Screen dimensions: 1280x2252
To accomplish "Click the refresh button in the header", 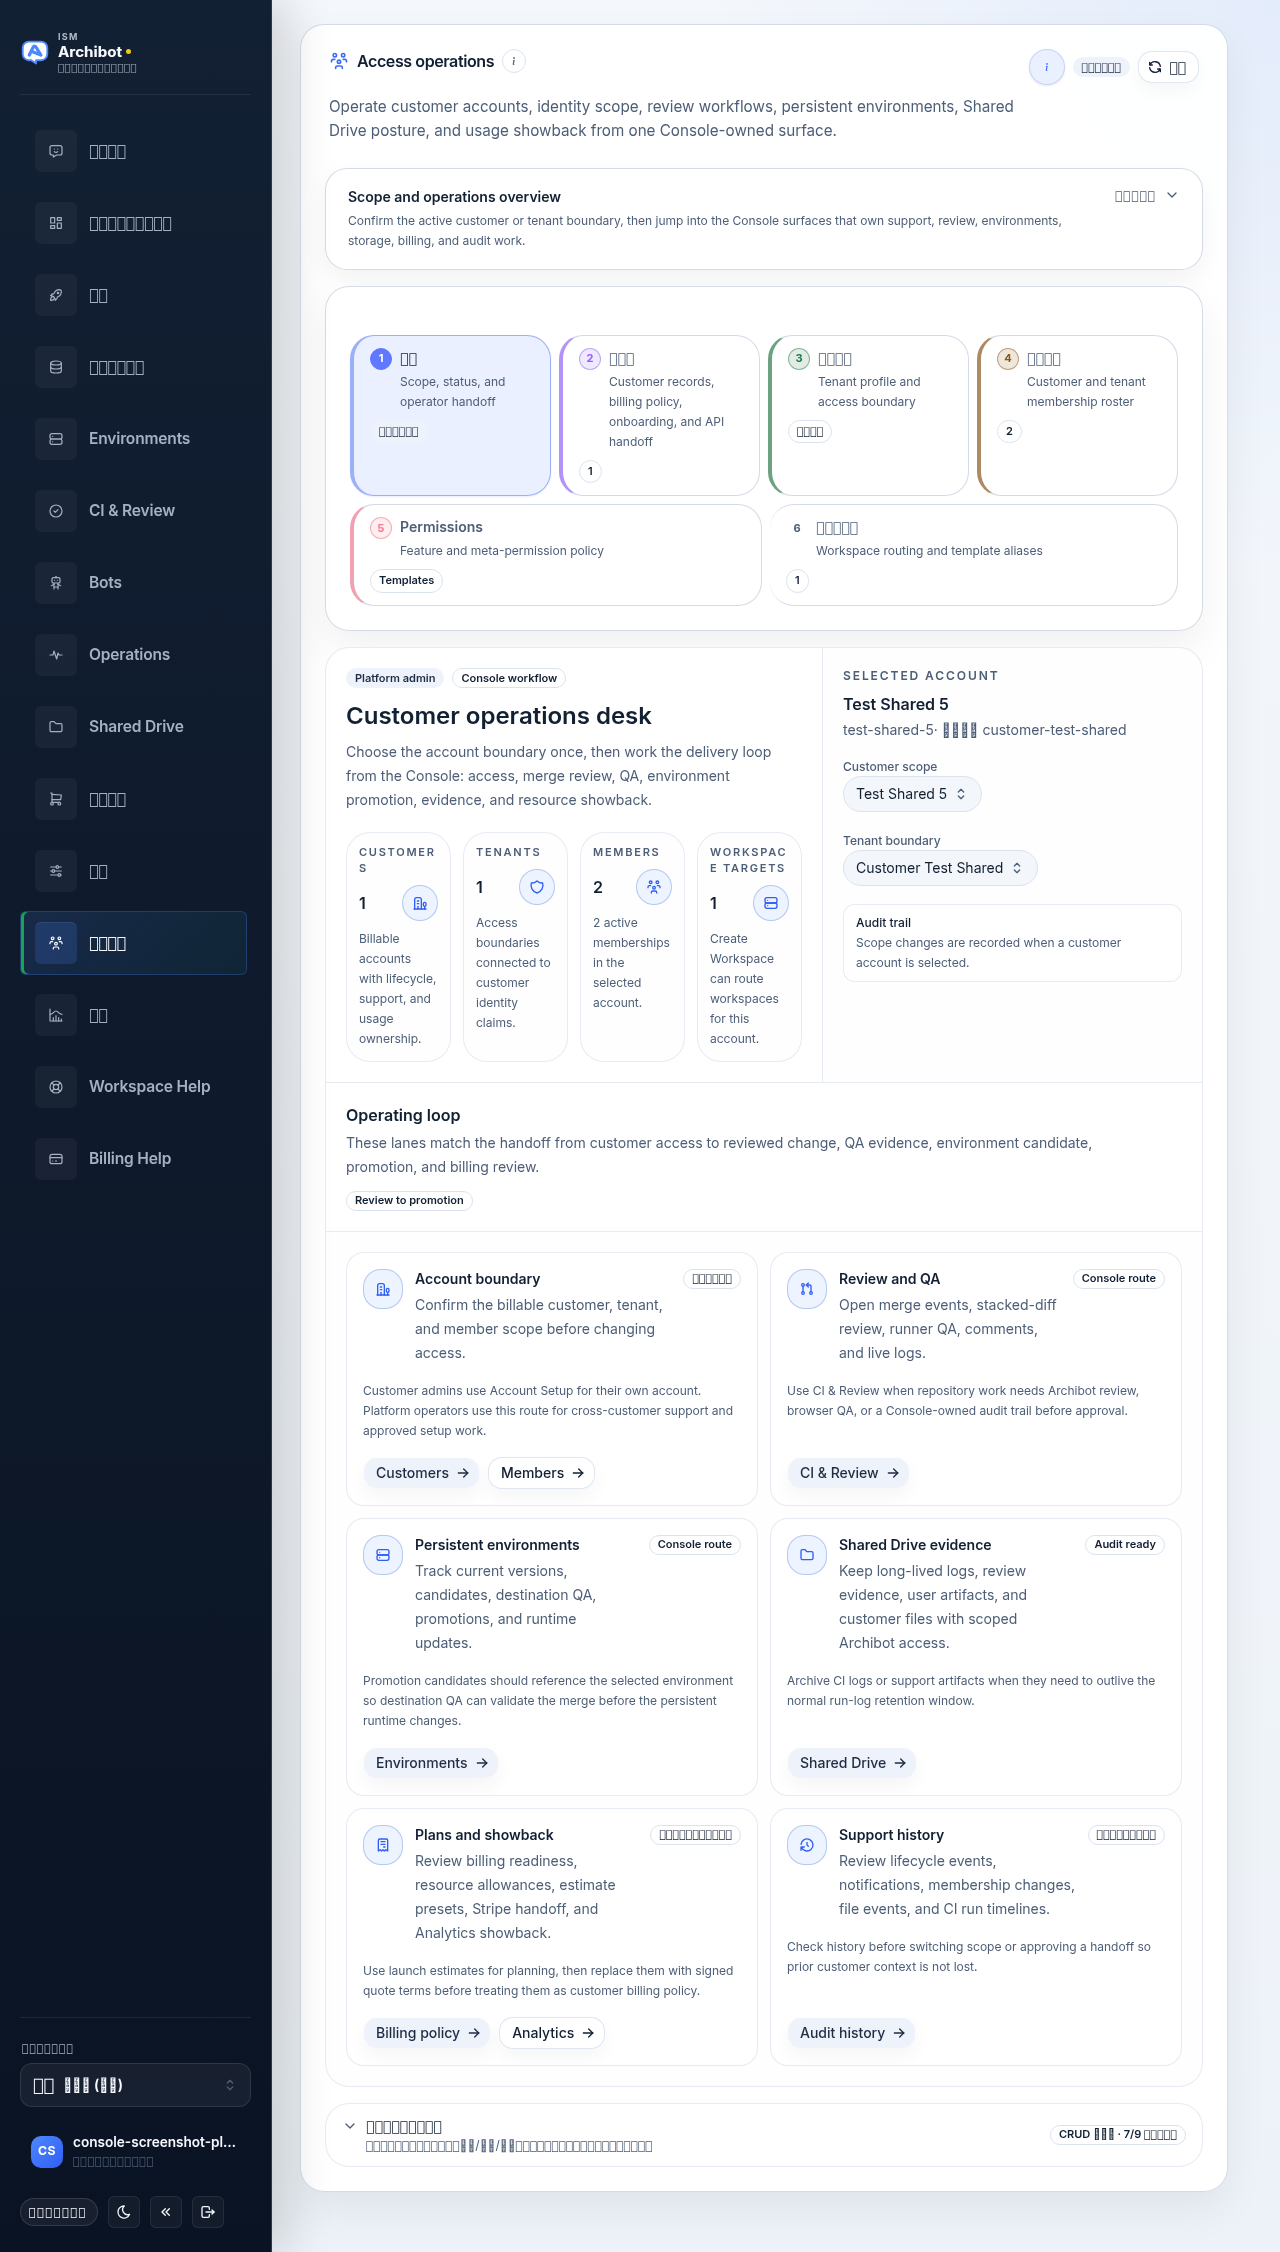I will tap(1168, 67).
